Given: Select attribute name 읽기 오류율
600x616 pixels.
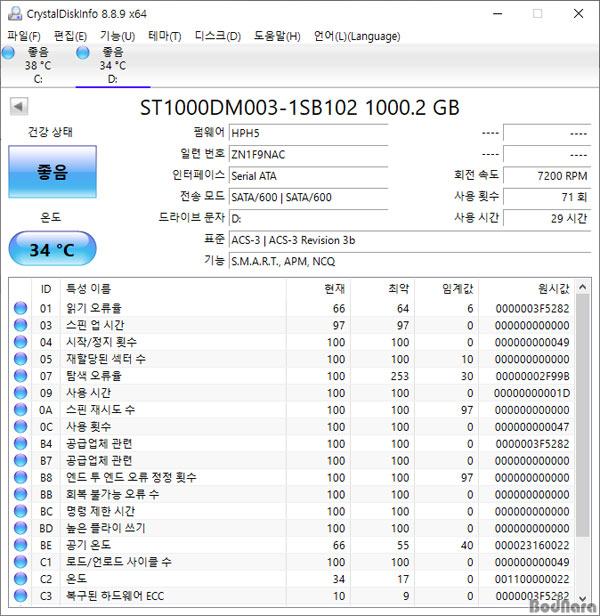Looking at the screenshot, I should tap(94, 308).
